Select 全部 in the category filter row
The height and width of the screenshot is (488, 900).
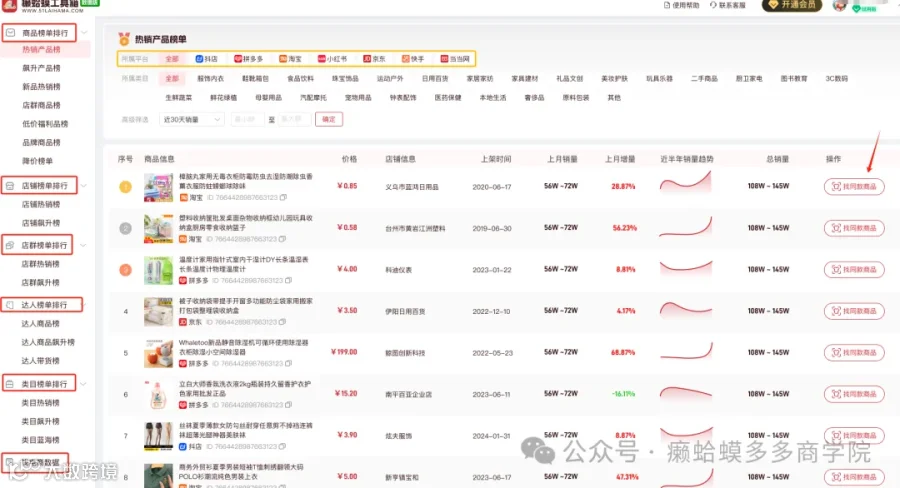pyautogui.click(x=172, y=79)
